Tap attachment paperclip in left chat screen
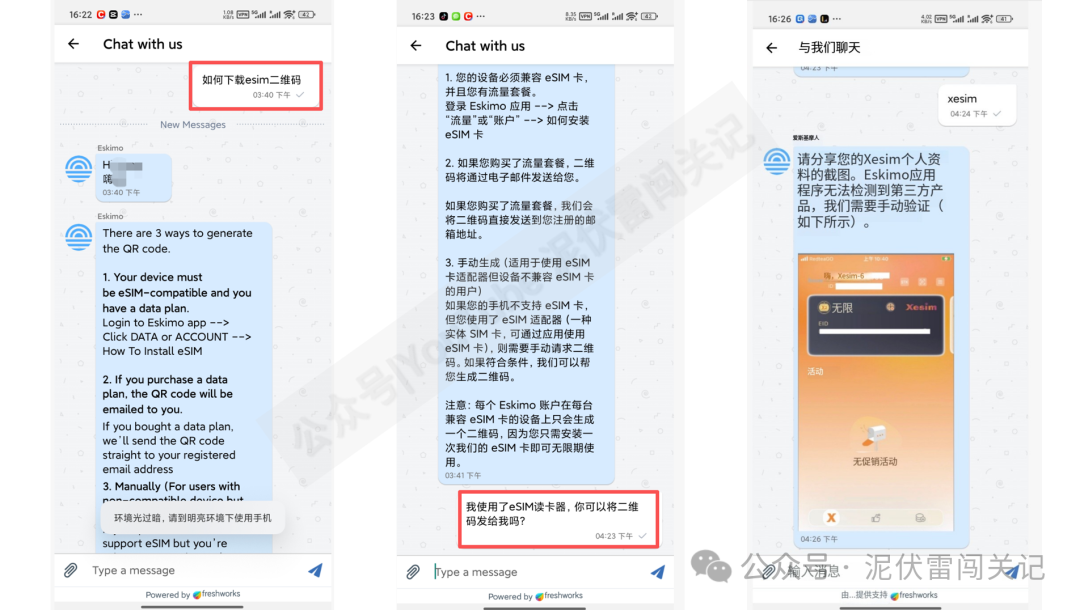The height and width of the screenshot is (610, 1080). (70, 570)
